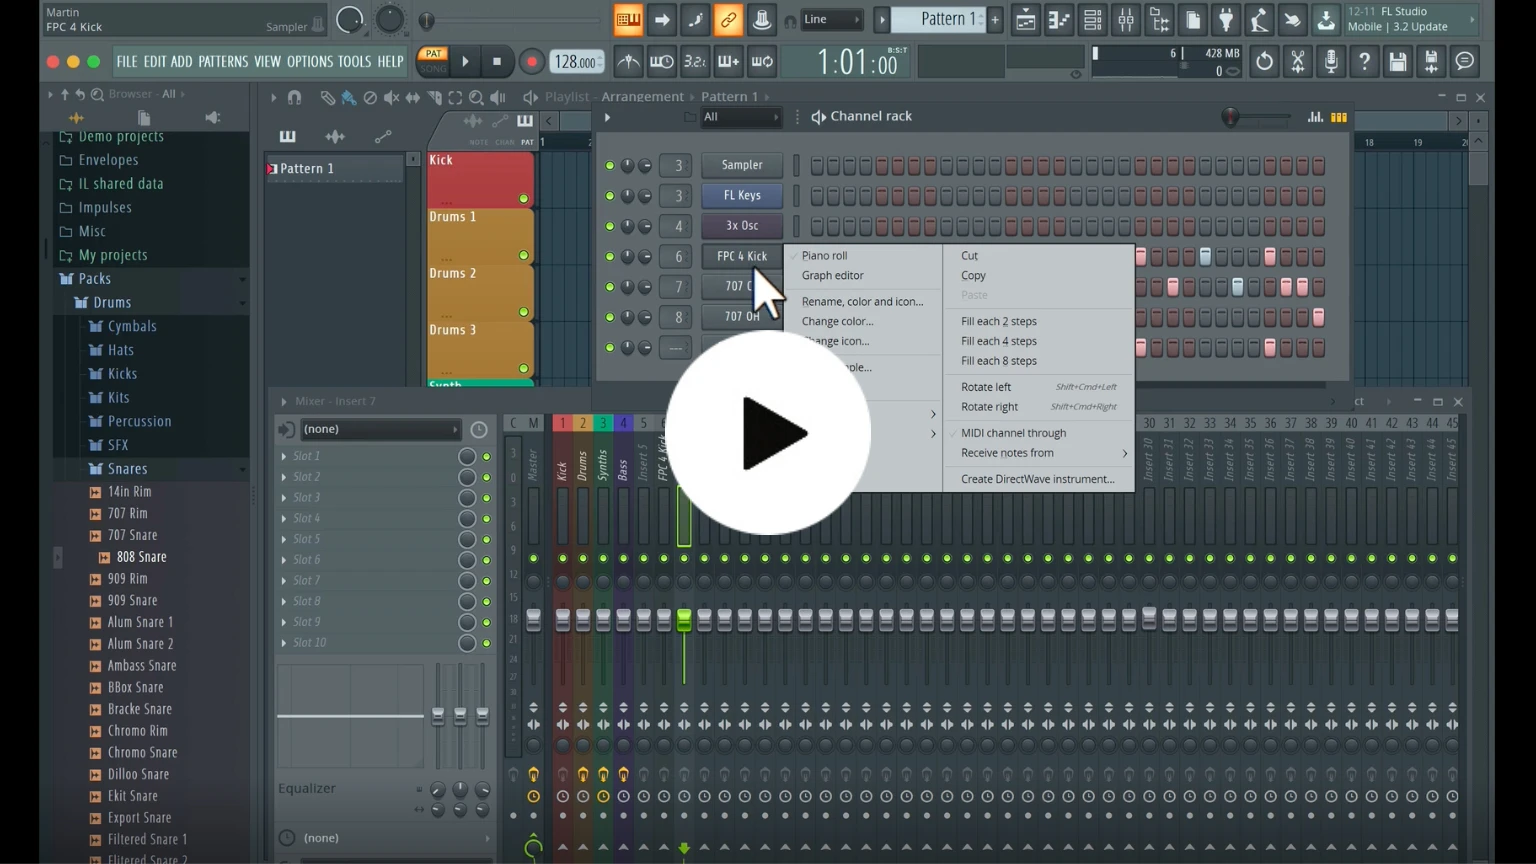This screenshot has width=1536, height=864.
Task: Open the Line snap dropdown
Action: coord(833,19)
